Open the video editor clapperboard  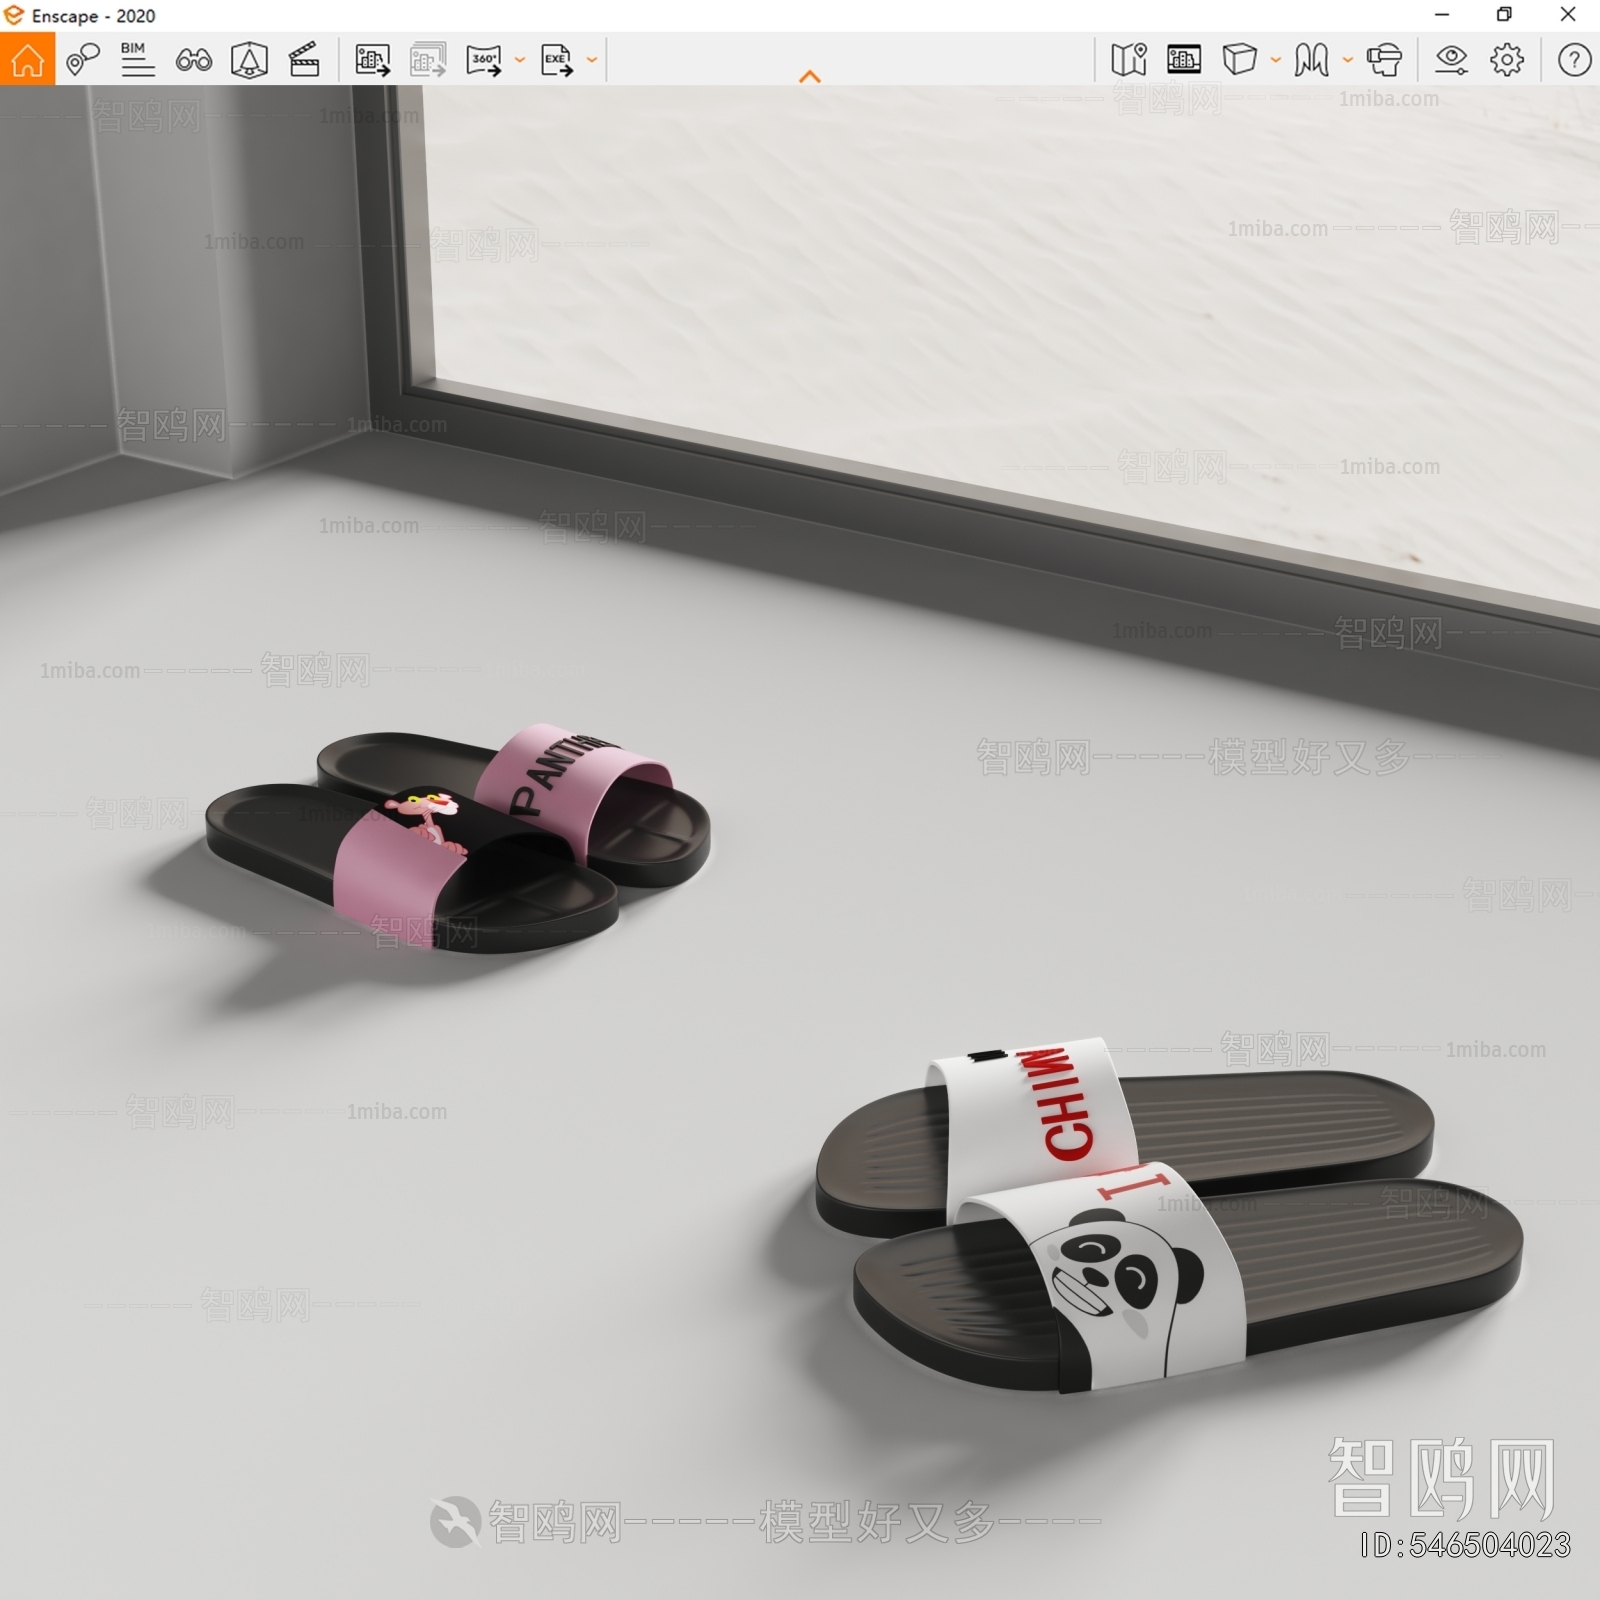pos(304,60)
